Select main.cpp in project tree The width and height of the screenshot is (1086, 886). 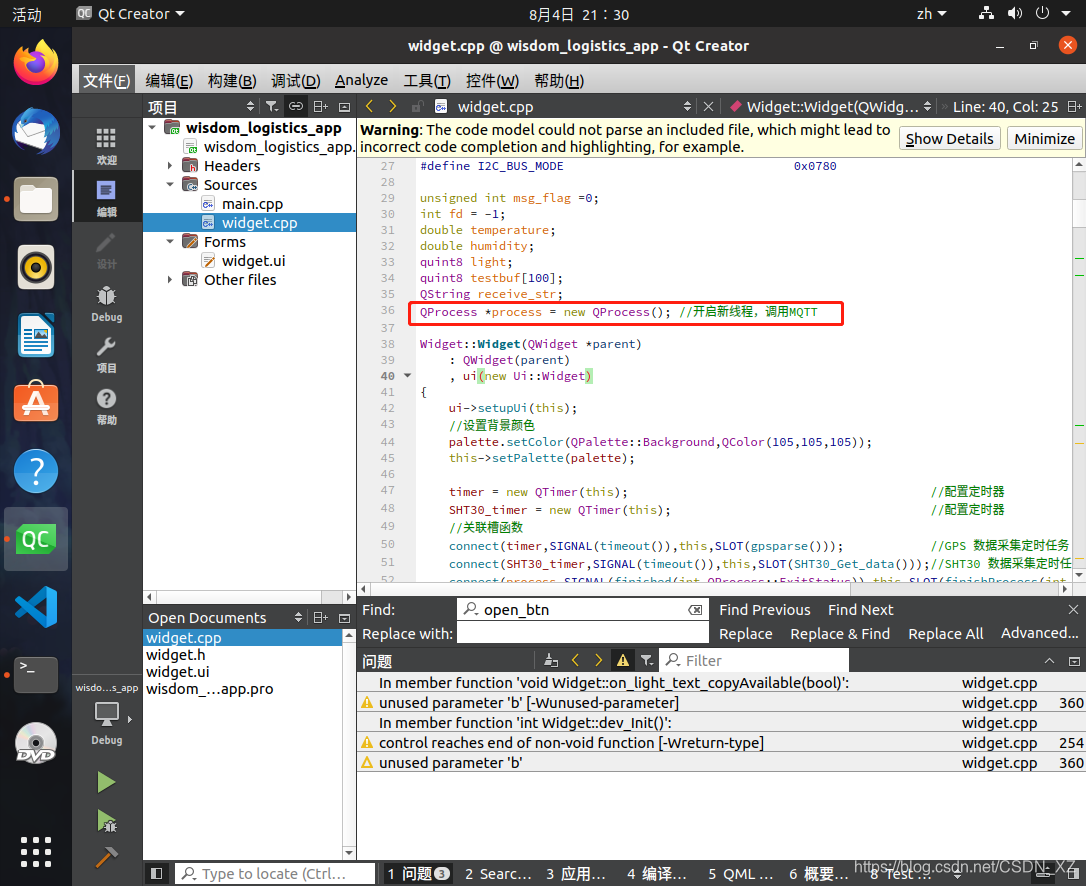[x=252, y=204]
